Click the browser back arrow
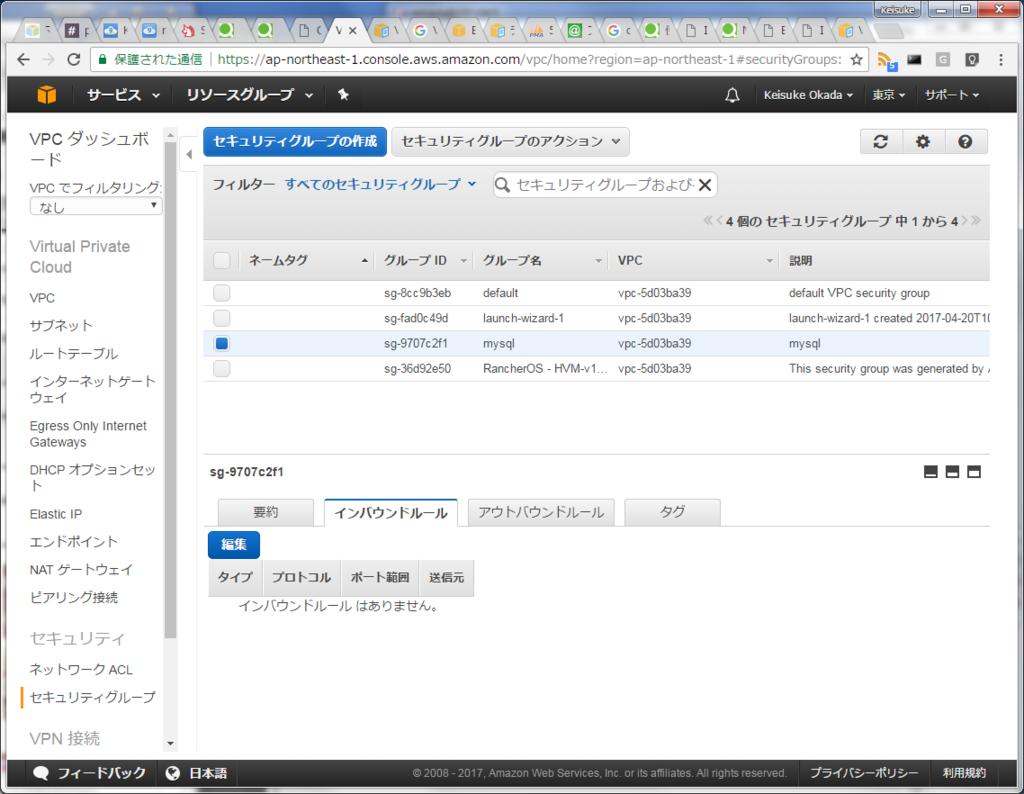Viewport: 1024px width, 794px height. [24, 59]
